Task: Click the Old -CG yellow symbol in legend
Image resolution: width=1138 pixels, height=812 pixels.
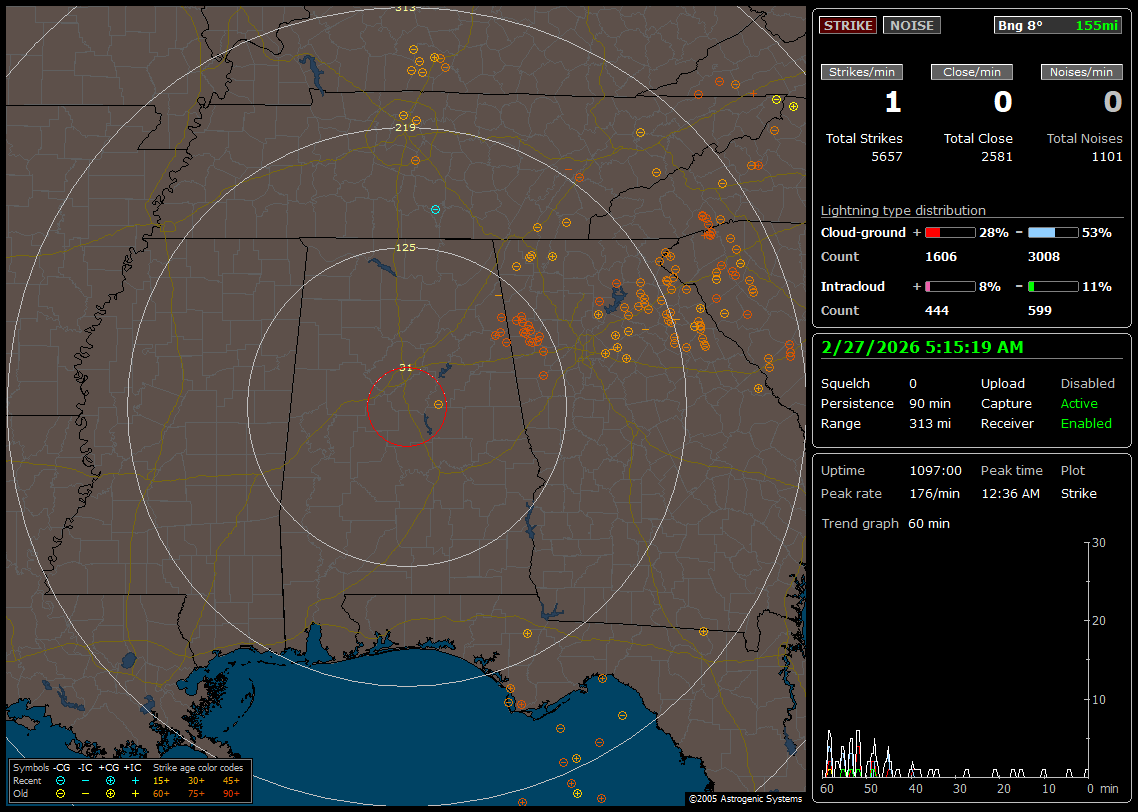Action: click(x=61, y=793)
